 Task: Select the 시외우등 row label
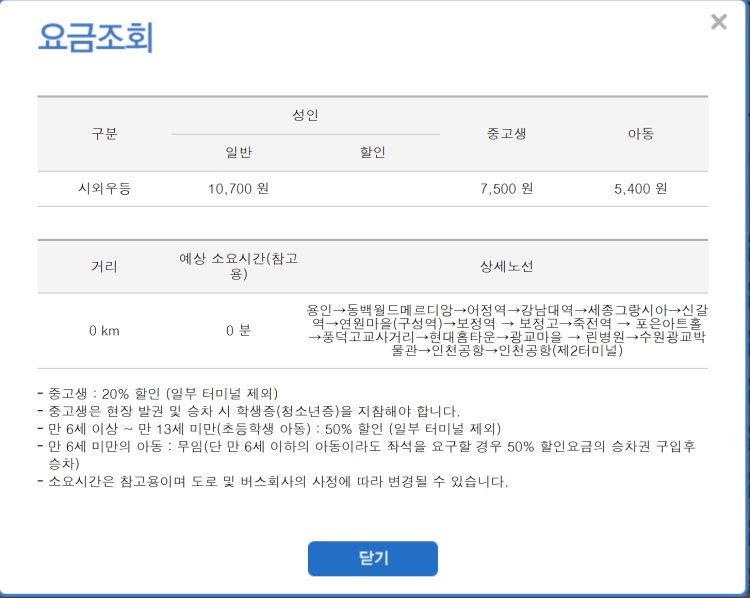[104, 188]
